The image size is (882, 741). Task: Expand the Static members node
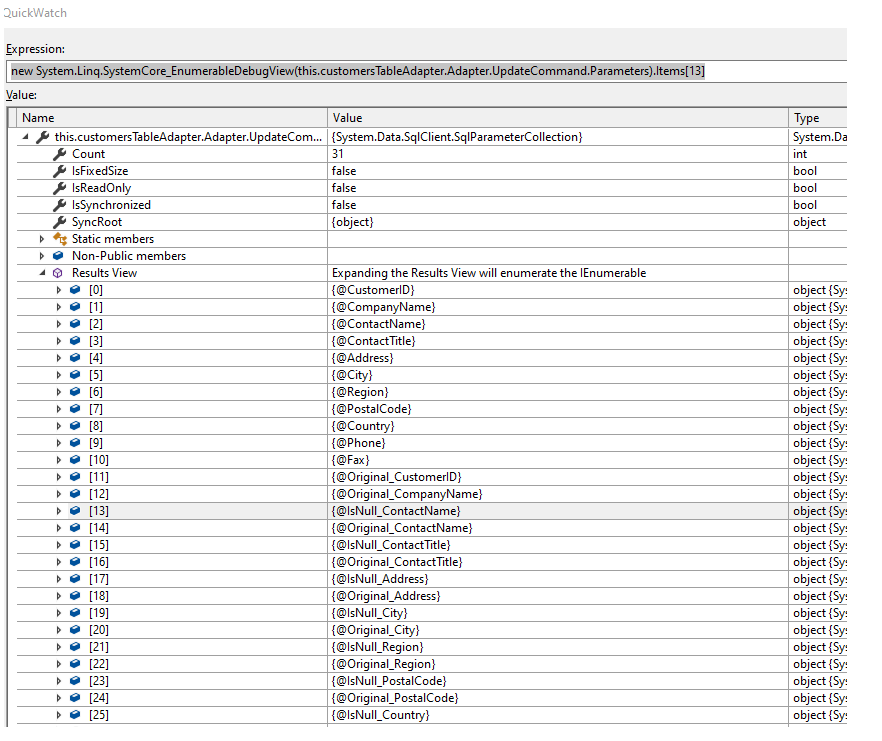tap(42, 239)
